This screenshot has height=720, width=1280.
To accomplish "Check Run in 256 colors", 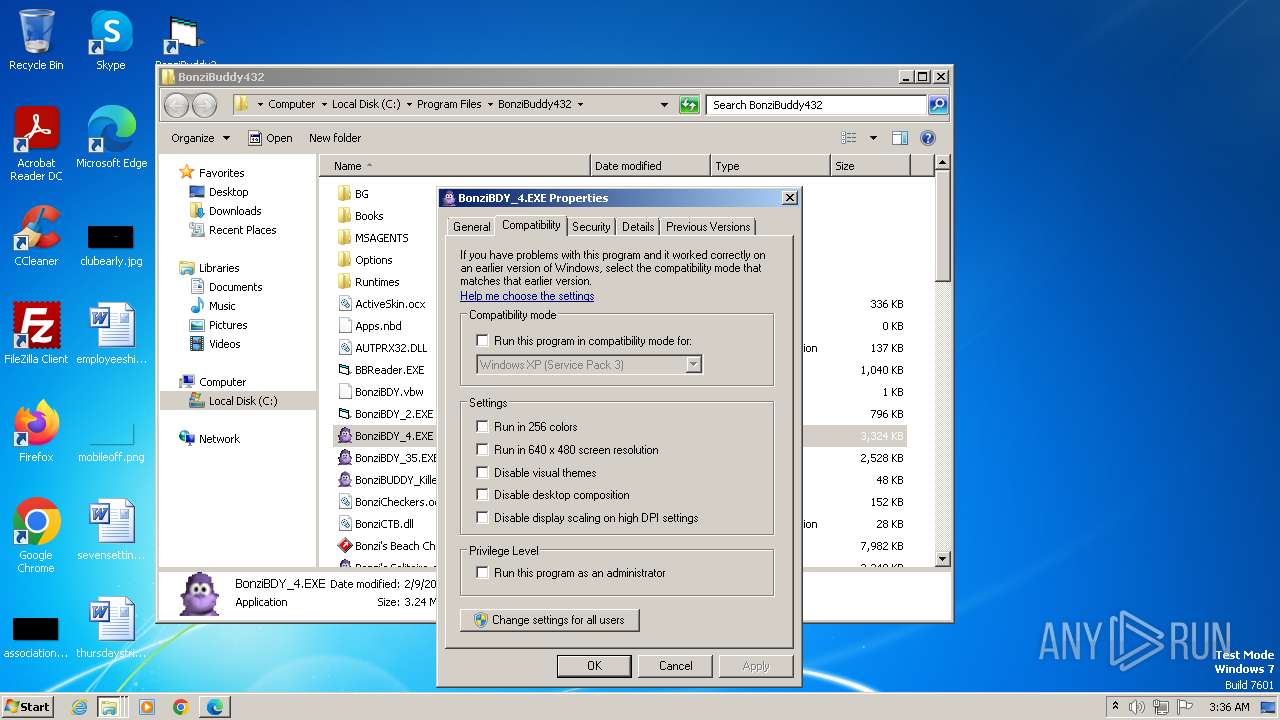I will click(482, 427).
